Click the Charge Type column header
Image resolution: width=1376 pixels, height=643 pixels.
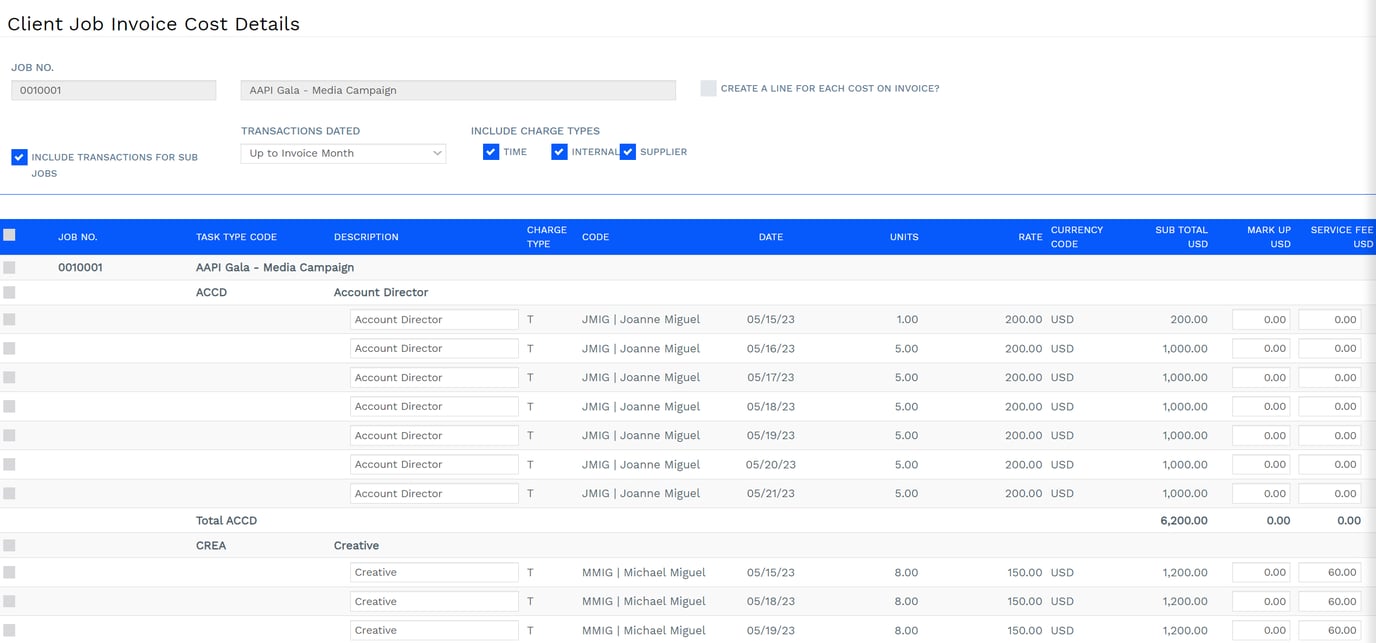[x=546, y=237]
